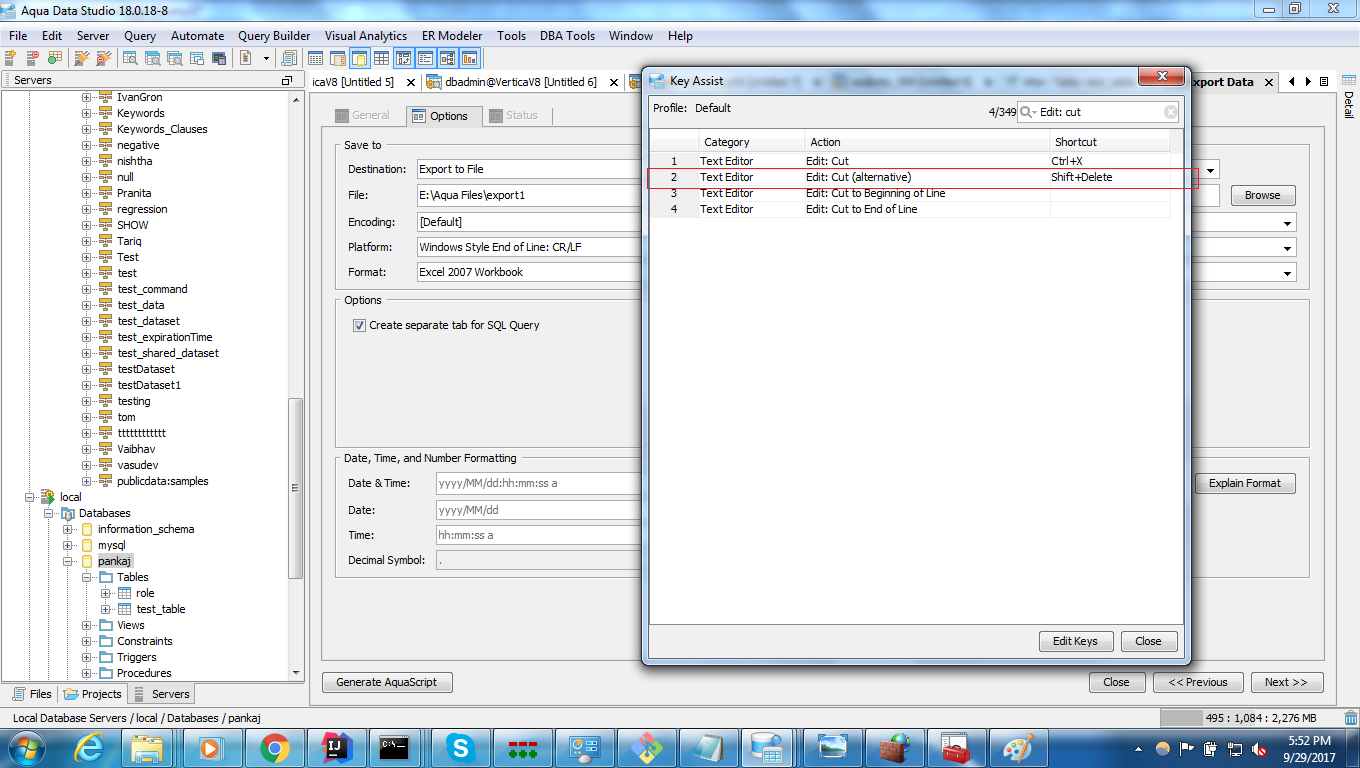Clear the Key Assist search text
Screen dimensions: 1360x768
coord(1170,112)
